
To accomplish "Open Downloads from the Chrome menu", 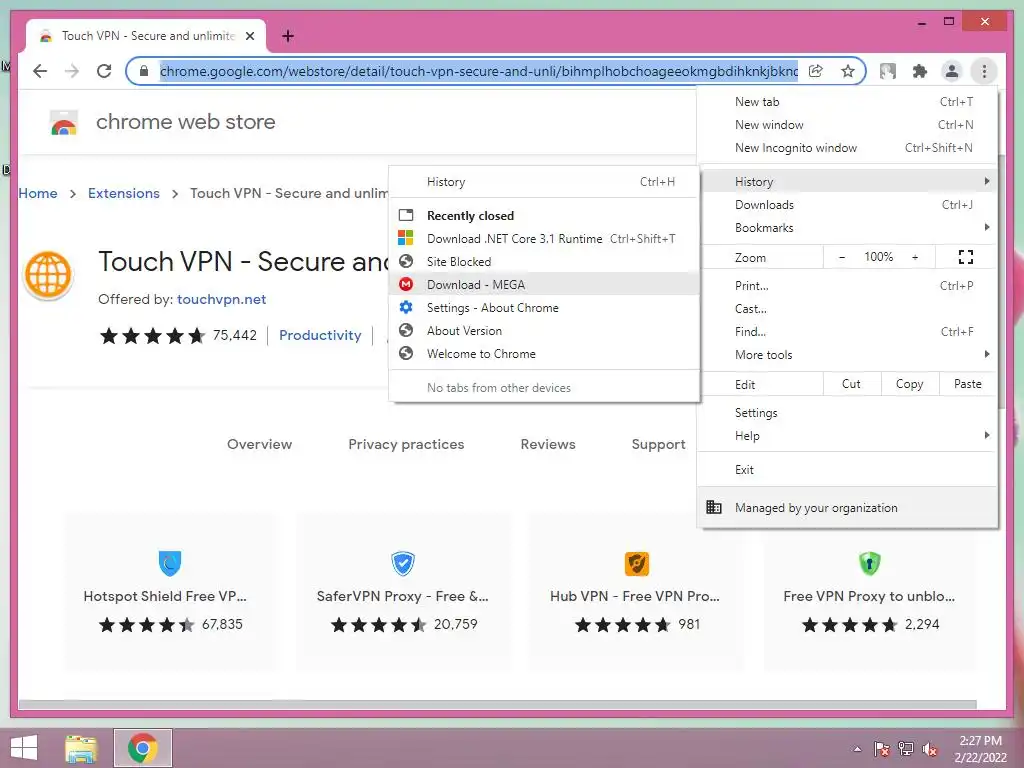I will point(847,204).
